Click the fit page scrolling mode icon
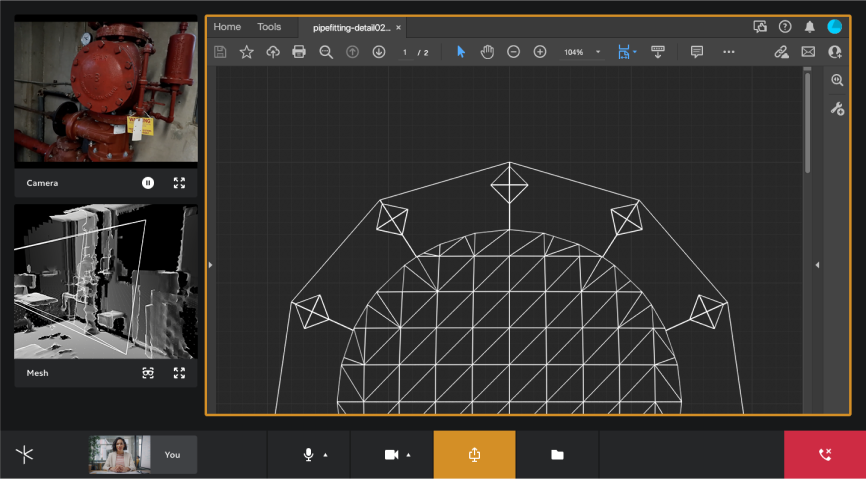This screenshot has width=867, height=479. click(x=624, y=52)
